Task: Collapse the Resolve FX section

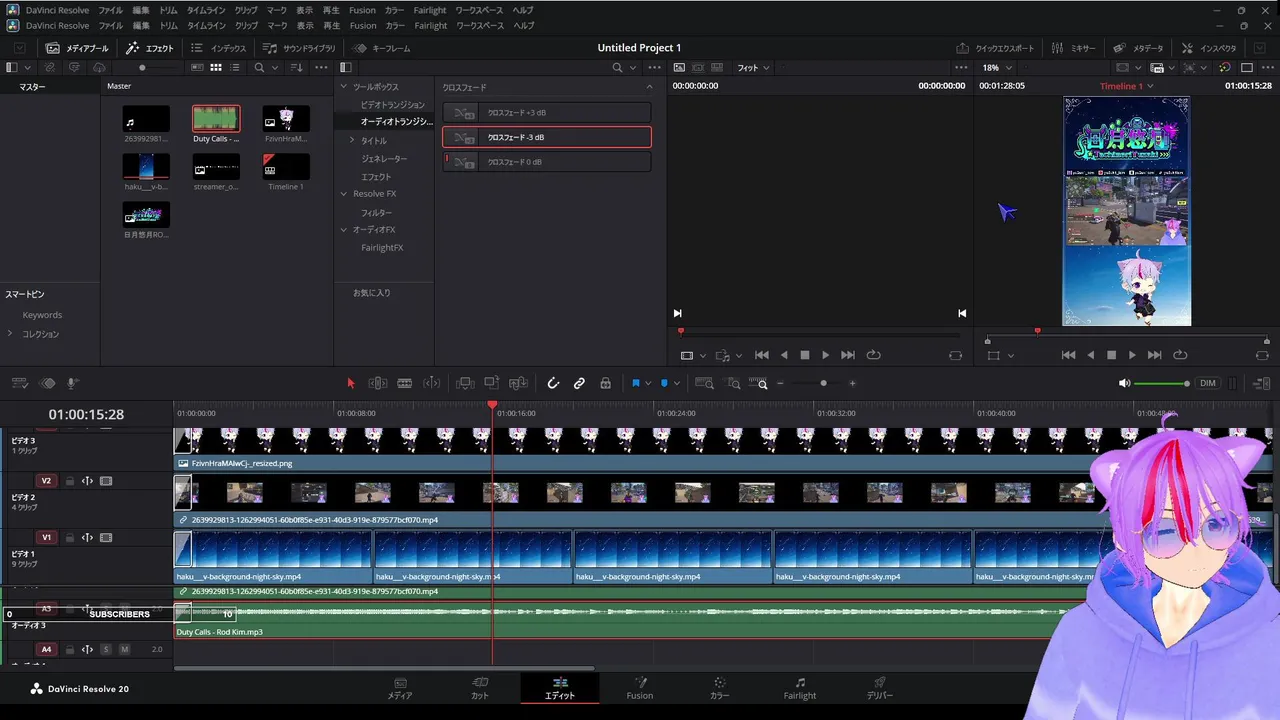Action: click(344, 194)
